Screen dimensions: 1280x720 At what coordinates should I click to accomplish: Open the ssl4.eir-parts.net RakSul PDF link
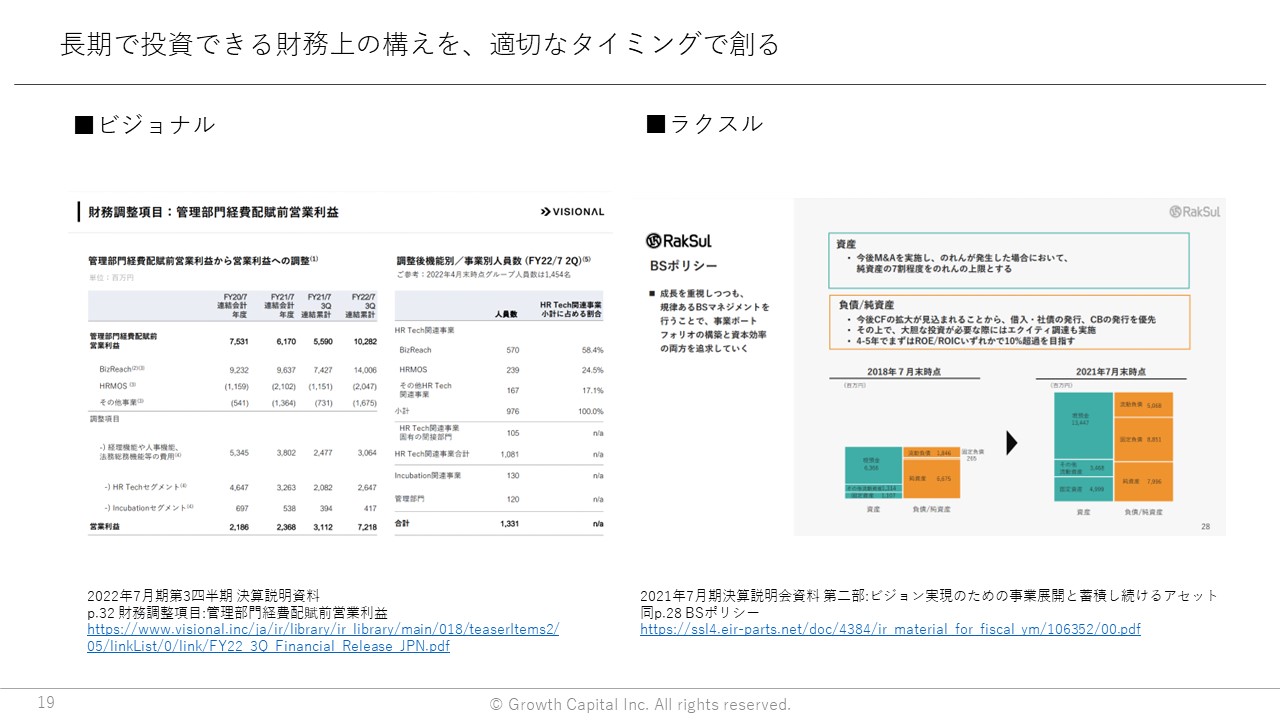pos(890,629)
